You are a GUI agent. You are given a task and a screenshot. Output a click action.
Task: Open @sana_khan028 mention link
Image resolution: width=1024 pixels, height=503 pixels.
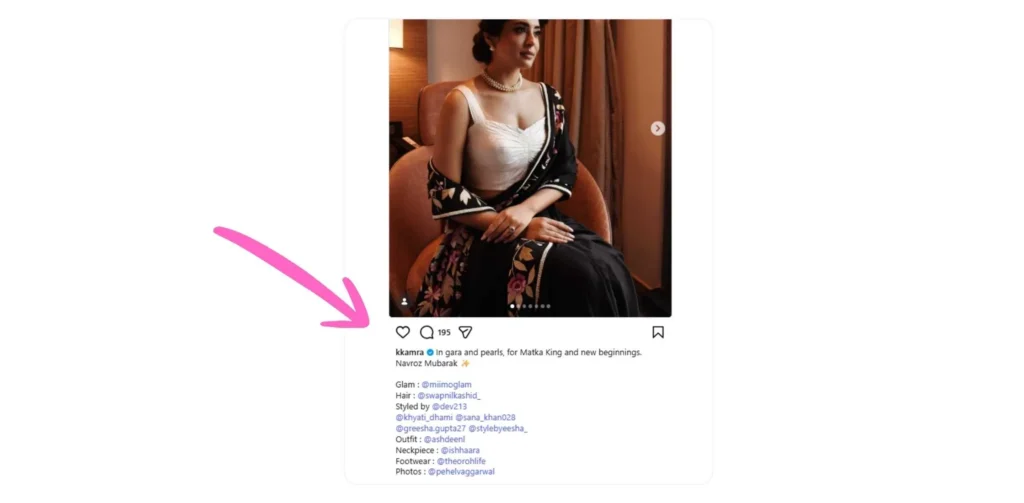(x=485, y=417)
